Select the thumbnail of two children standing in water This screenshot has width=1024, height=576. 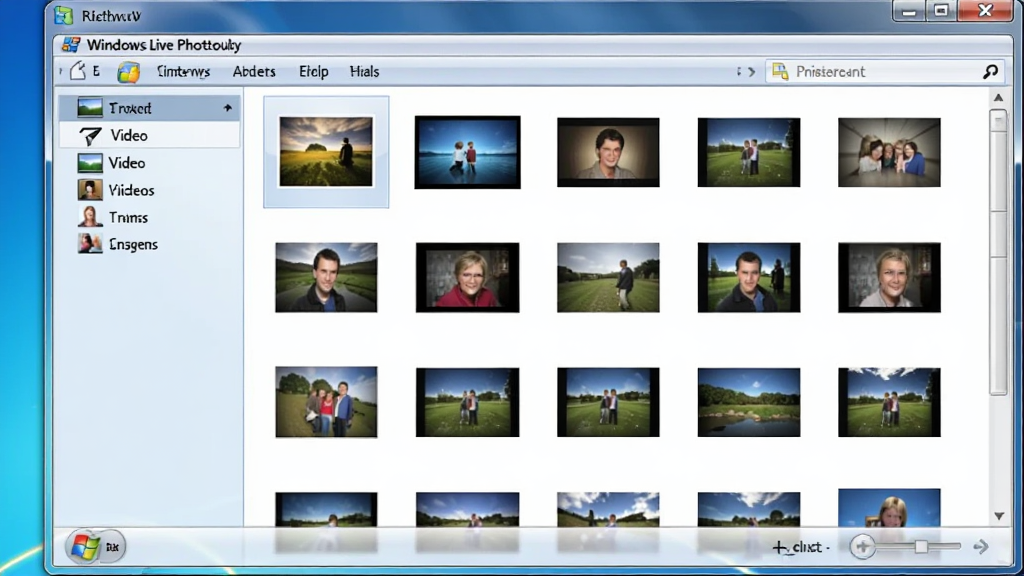pyautogui.click(x=468, y=152)
